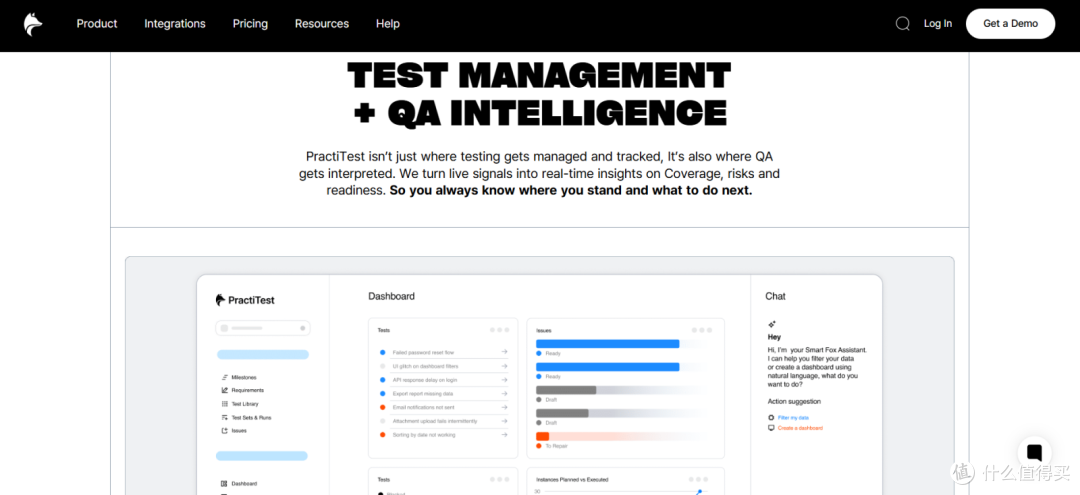Click the Sorting by date not working text
Image resolution: width=1080 pixels, height=495 pixels.
(424, 435)
